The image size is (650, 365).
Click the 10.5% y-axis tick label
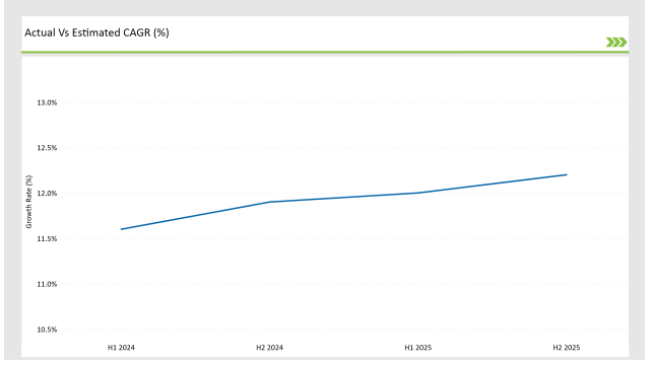47,330
